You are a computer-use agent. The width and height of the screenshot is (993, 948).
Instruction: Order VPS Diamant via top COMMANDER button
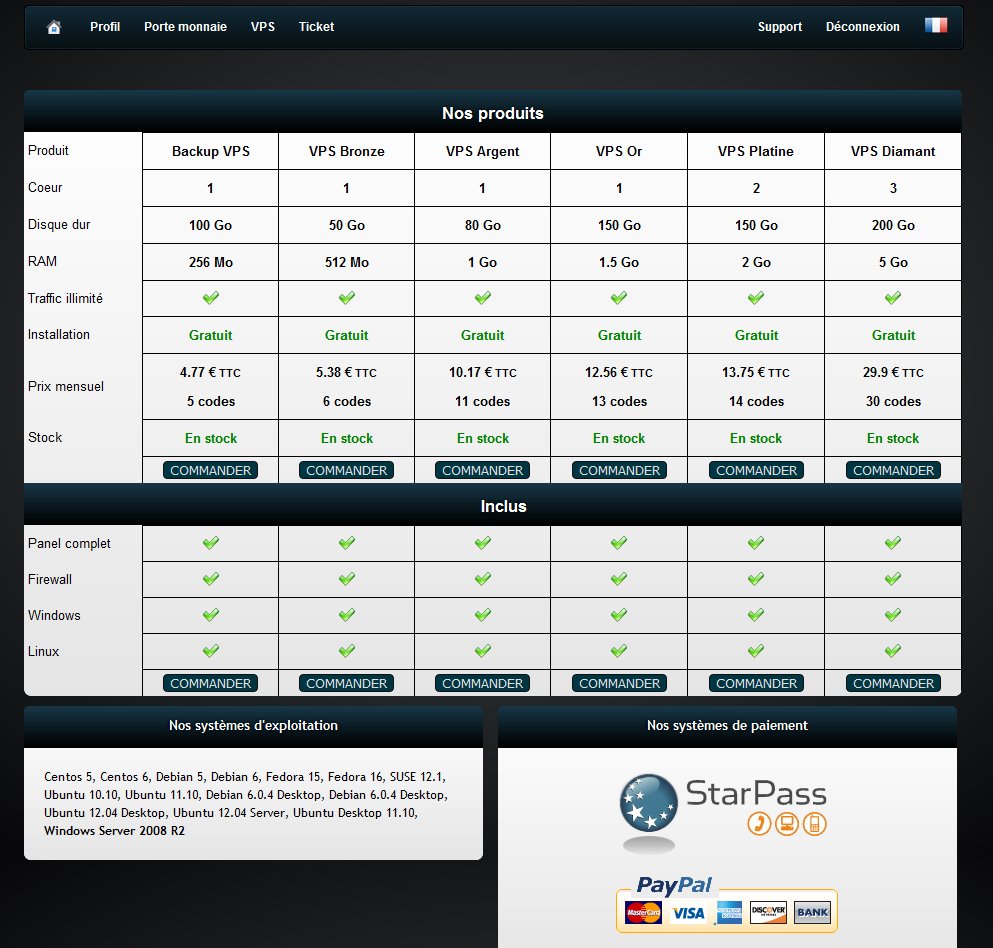click(893, 470)
